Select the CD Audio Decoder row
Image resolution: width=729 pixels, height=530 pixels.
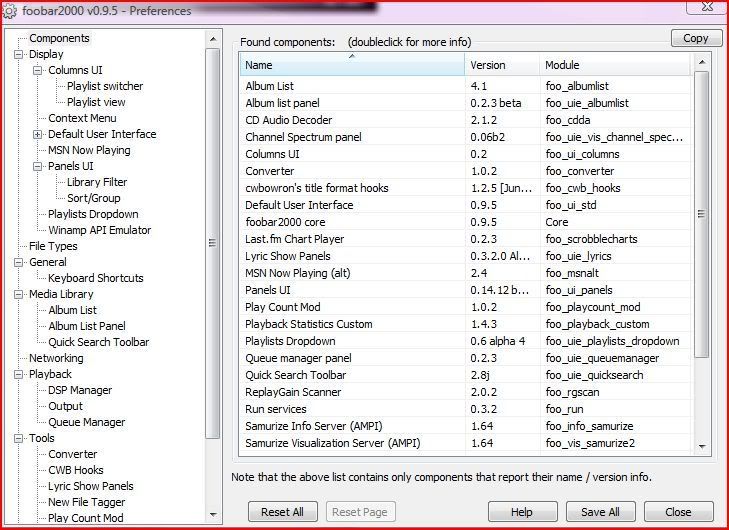tap(465, 120)
